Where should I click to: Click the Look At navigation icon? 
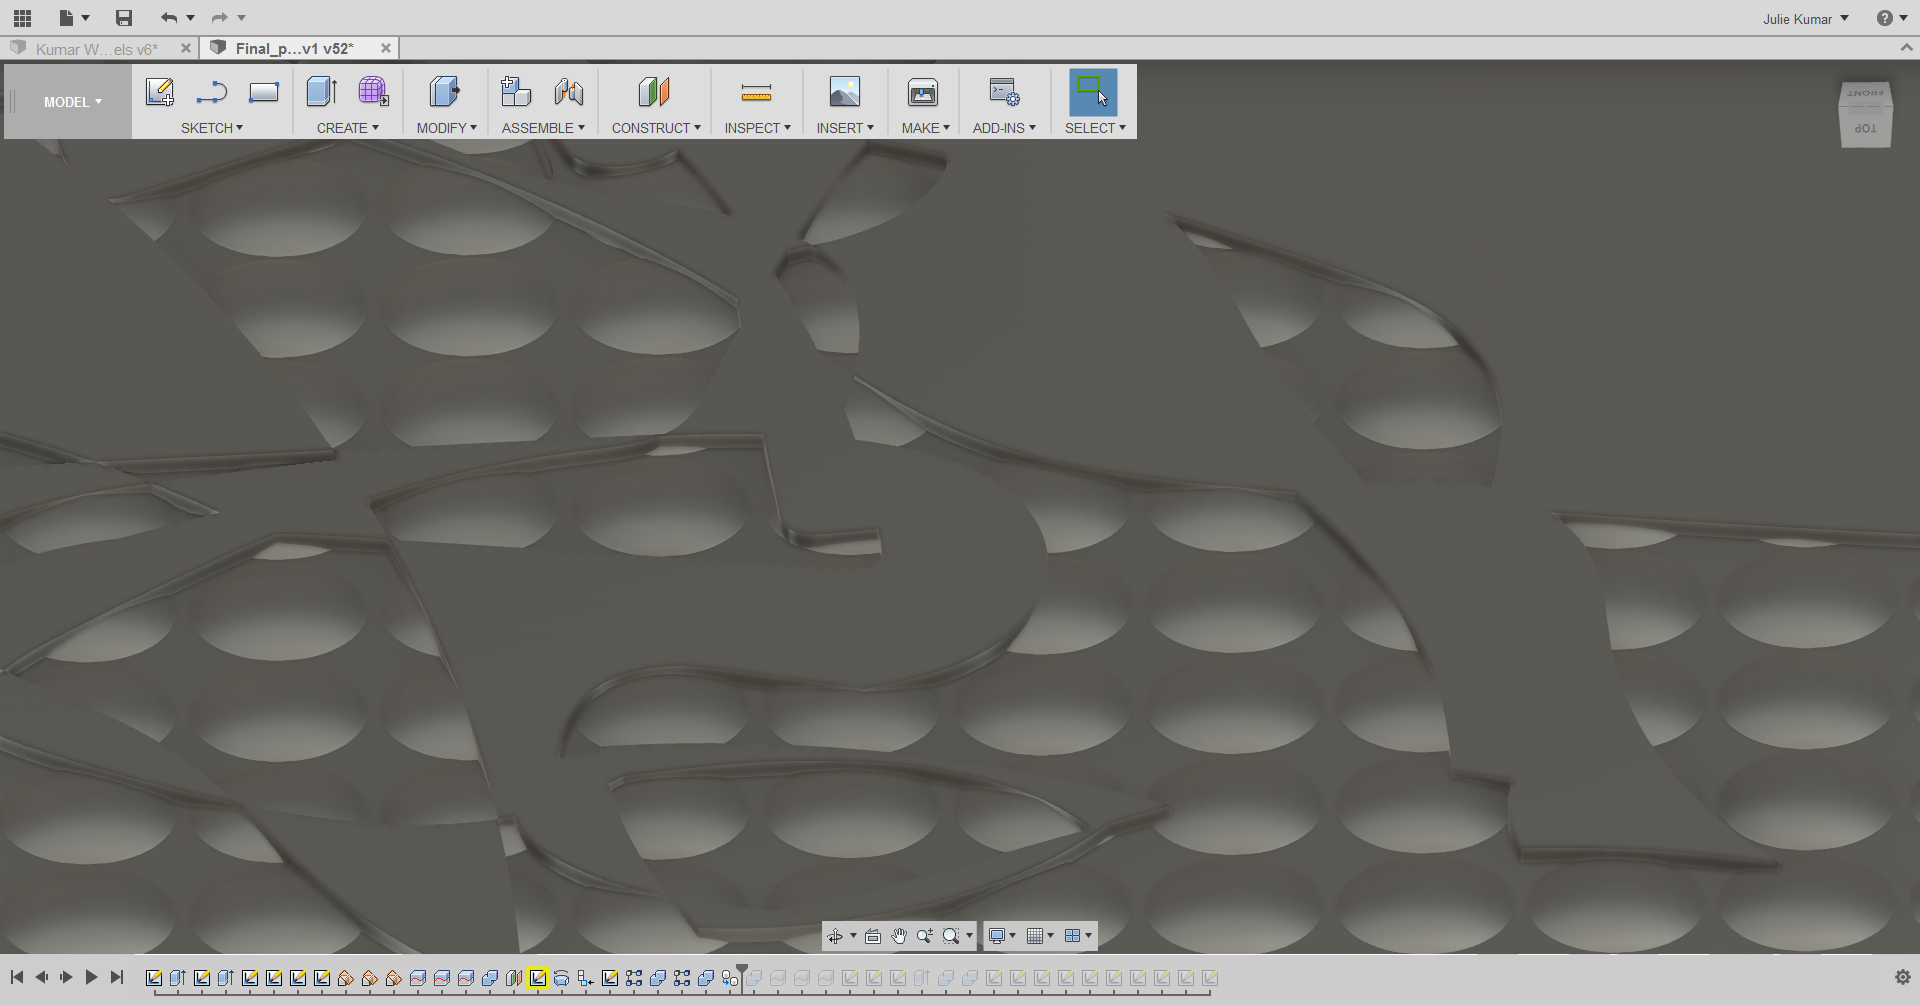873,936
